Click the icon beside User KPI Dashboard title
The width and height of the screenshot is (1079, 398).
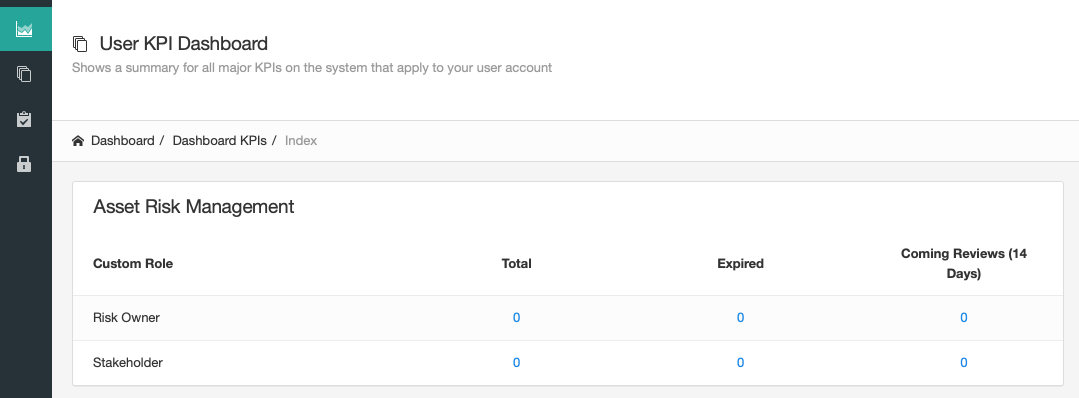click(x=80, y=44)
